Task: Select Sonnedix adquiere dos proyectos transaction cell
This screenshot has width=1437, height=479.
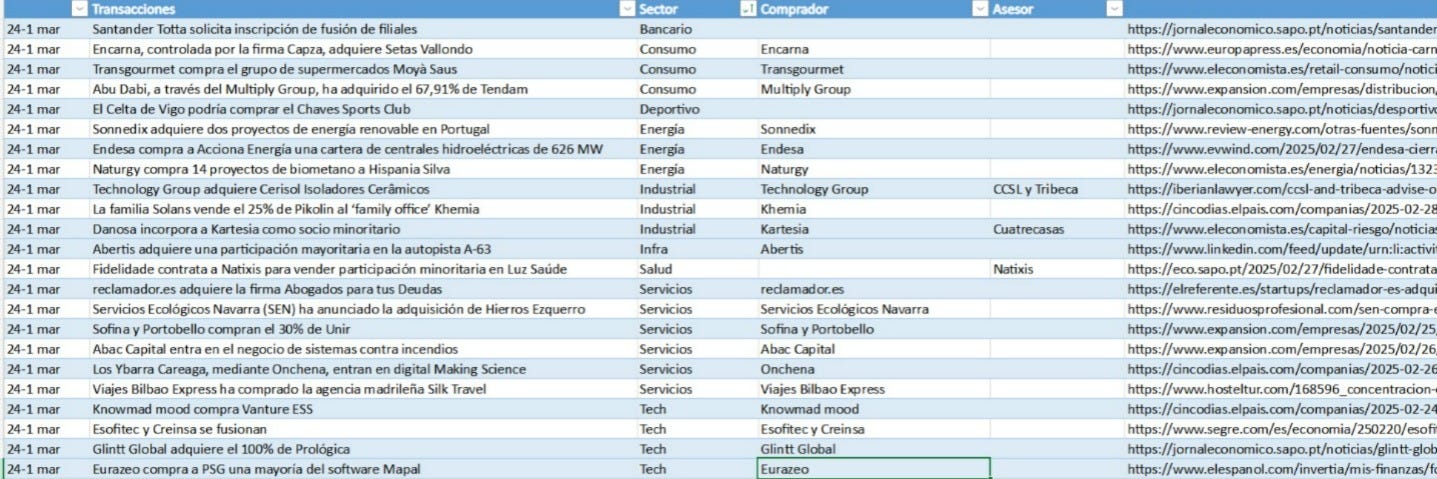Action: 362,129
